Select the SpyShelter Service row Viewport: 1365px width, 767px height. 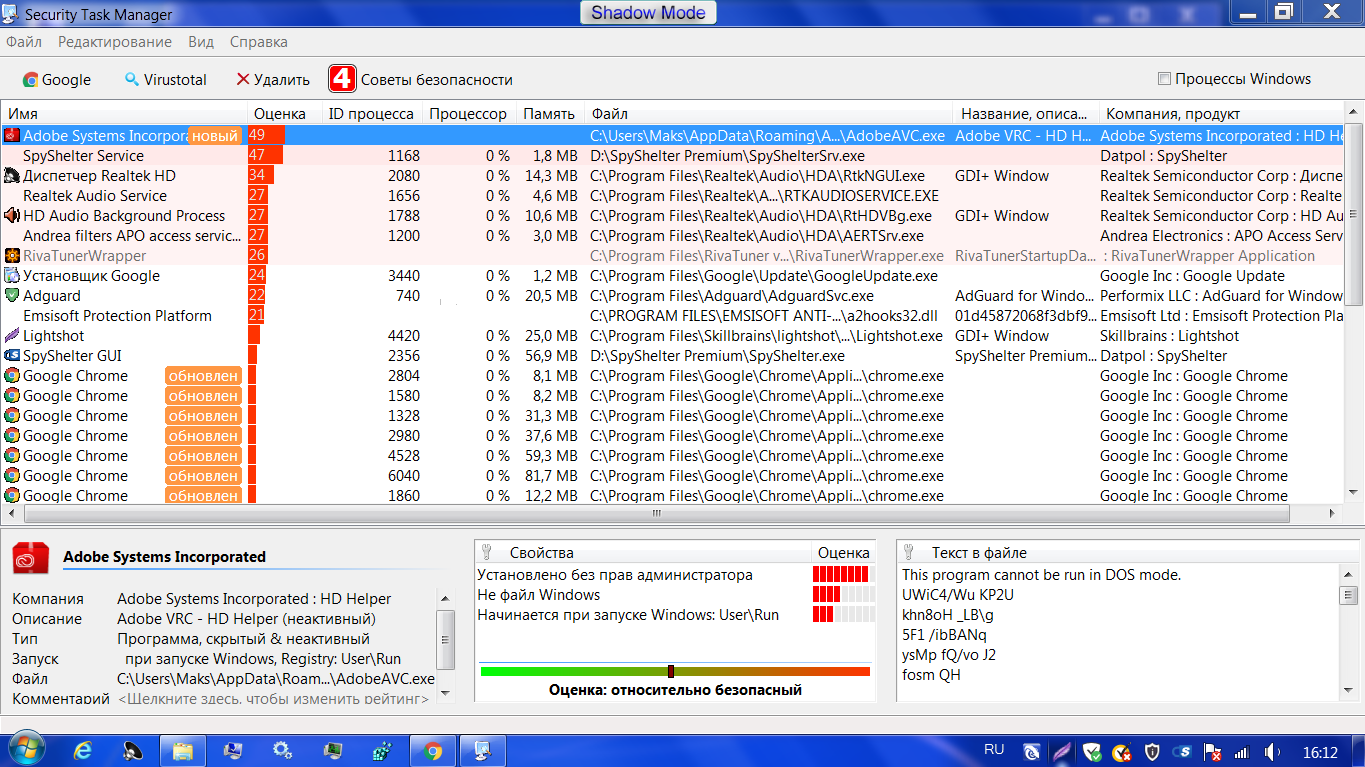click(673, 156)
